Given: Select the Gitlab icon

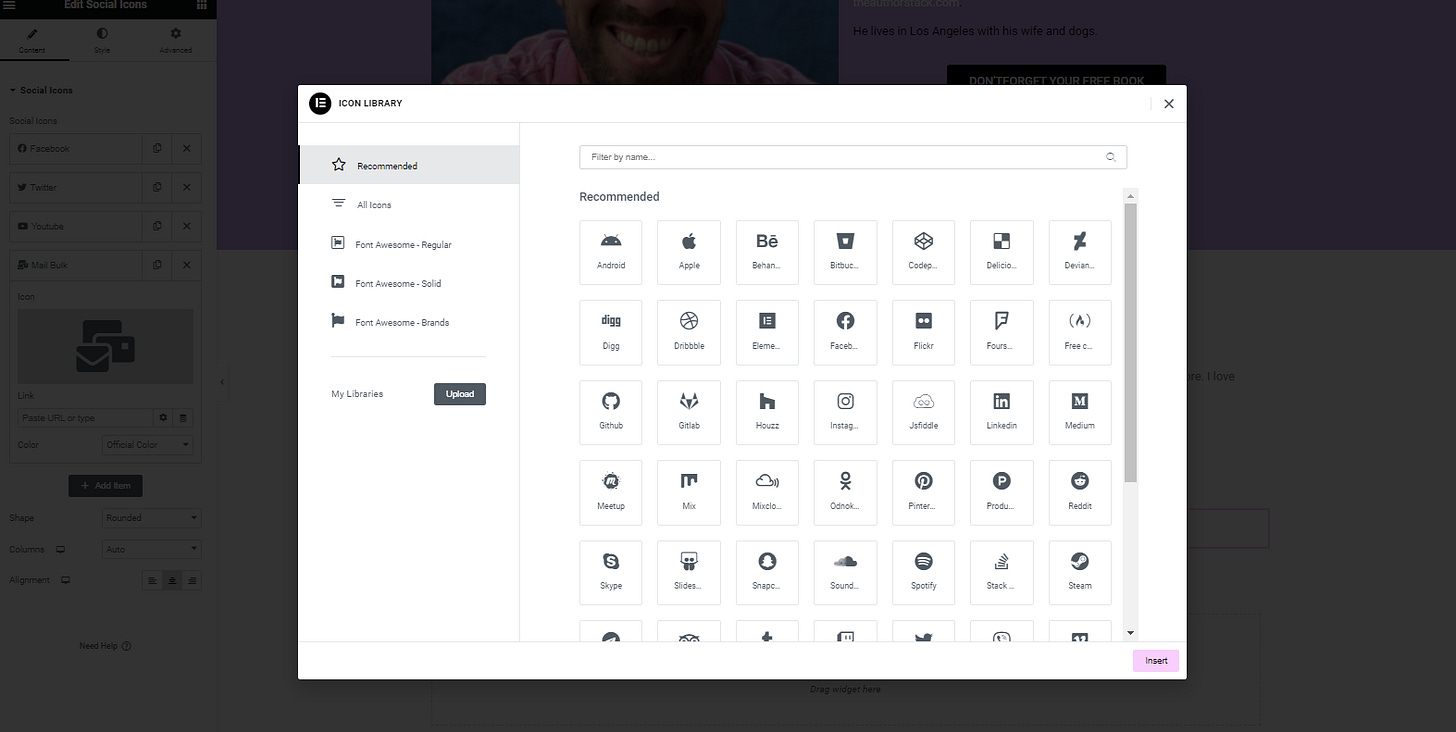Looking at the screenshot, I should [689, 412].
